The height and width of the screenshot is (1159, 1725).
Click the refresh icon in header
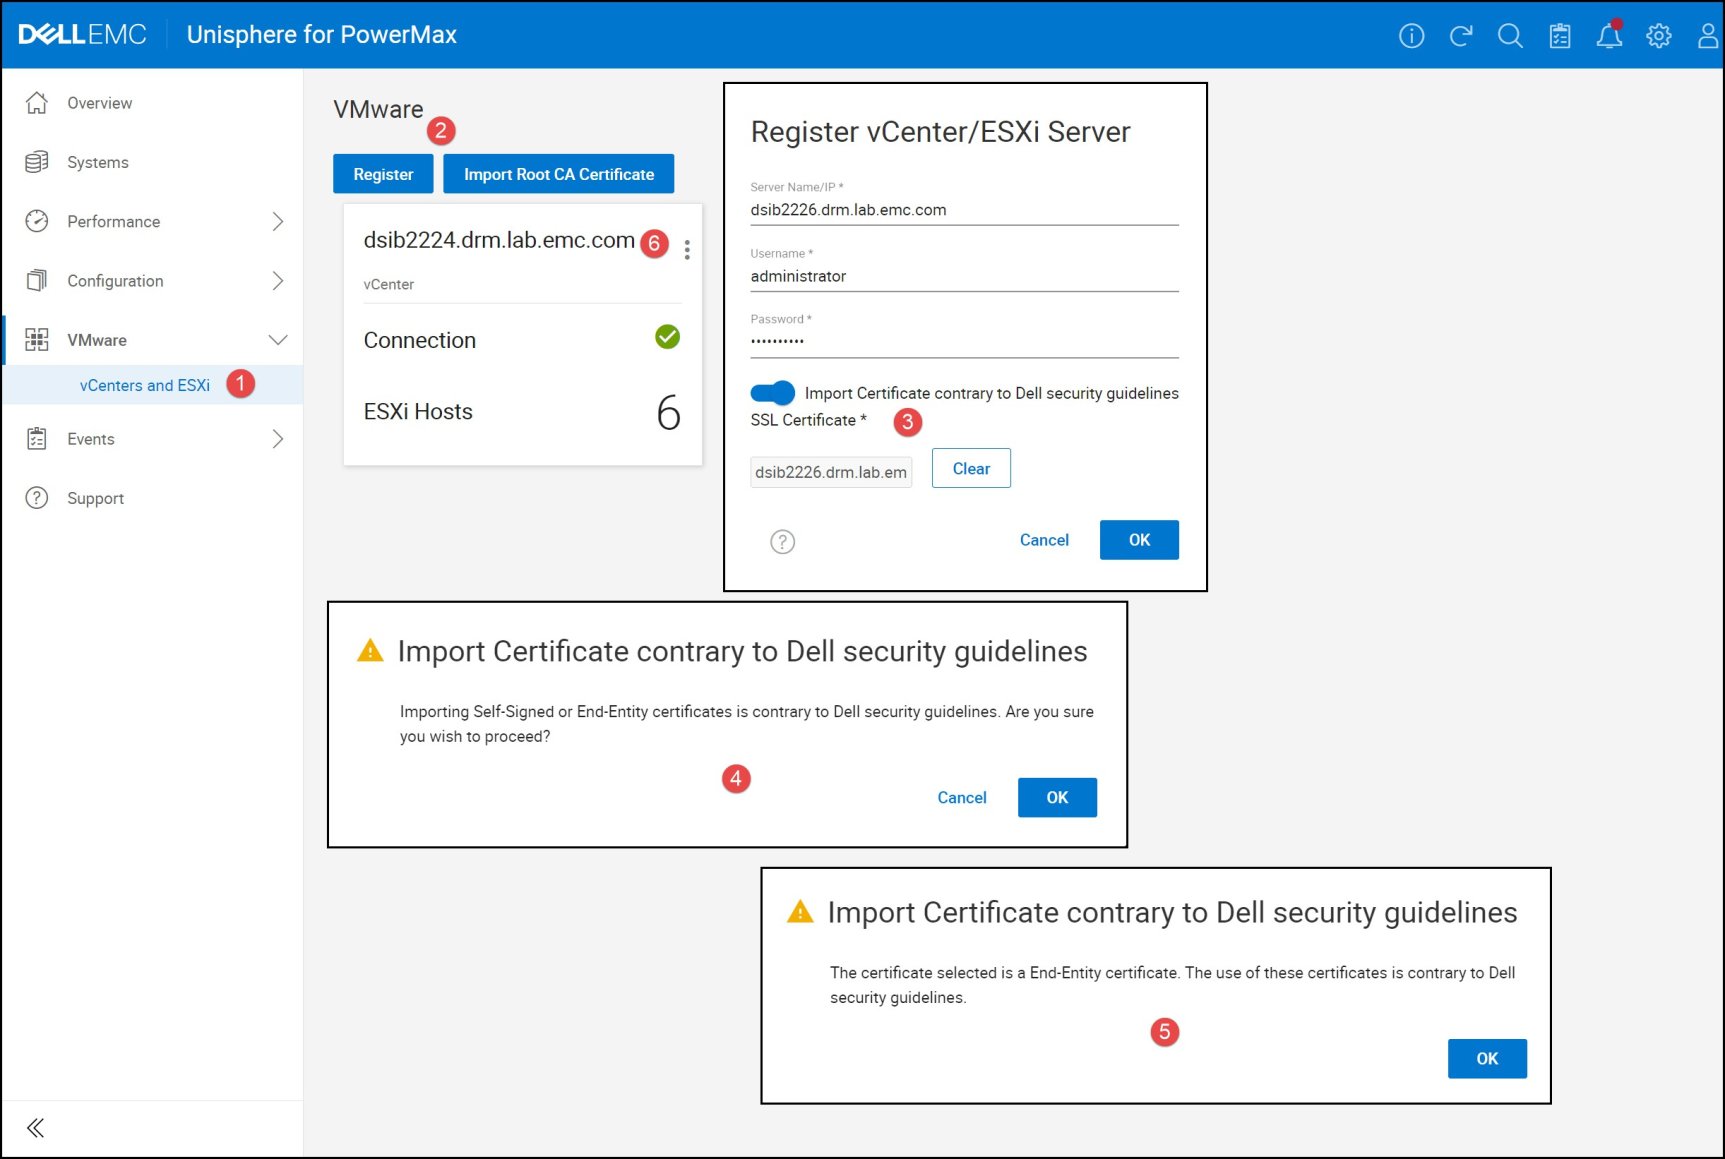[1461, 36]
